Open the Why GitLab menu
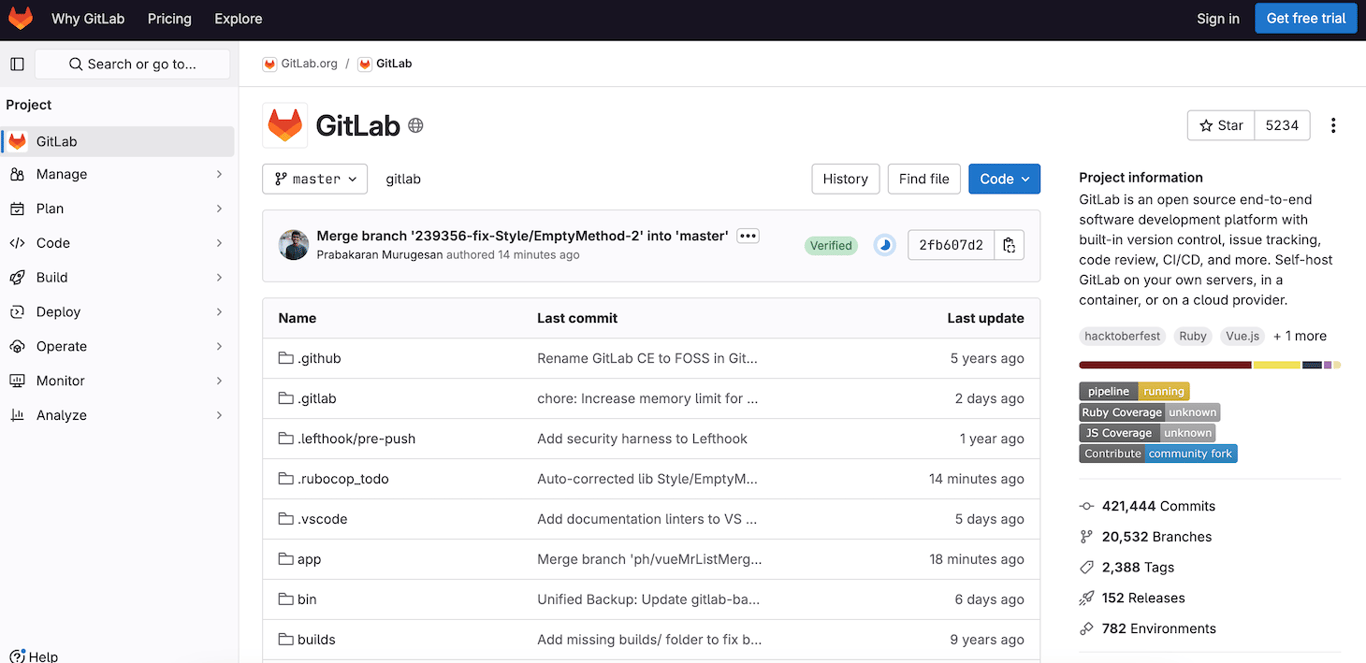The width and height of the screenshot is (1366, 663). [88, 18]
